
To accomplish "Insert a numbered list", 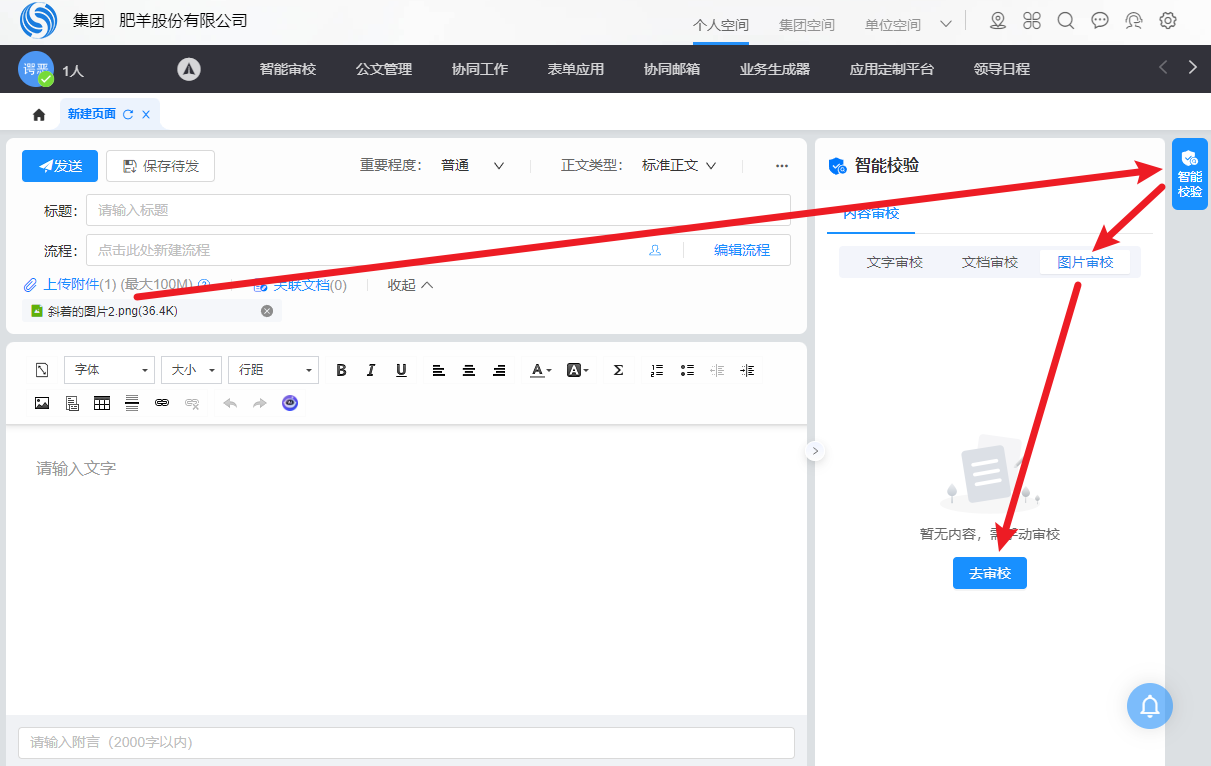I will (657, 370).
